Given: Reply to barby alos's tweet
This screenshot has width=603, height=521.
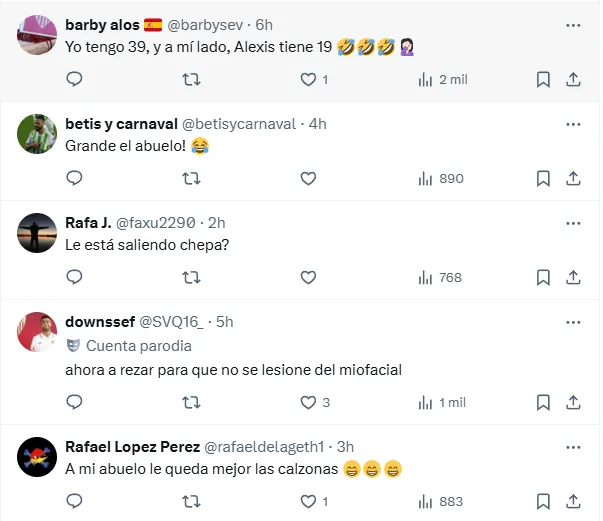Looking at the screenshot, I should [74, 80].
